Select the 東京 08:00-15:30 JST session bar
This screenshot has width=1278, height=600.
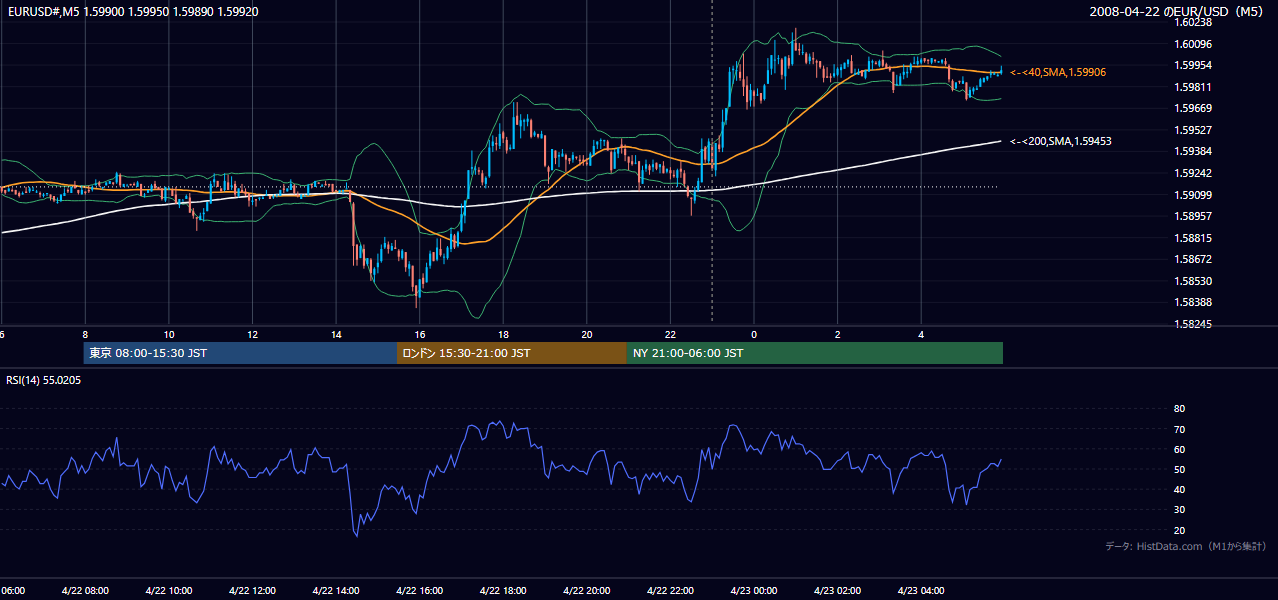pos(240,353)
